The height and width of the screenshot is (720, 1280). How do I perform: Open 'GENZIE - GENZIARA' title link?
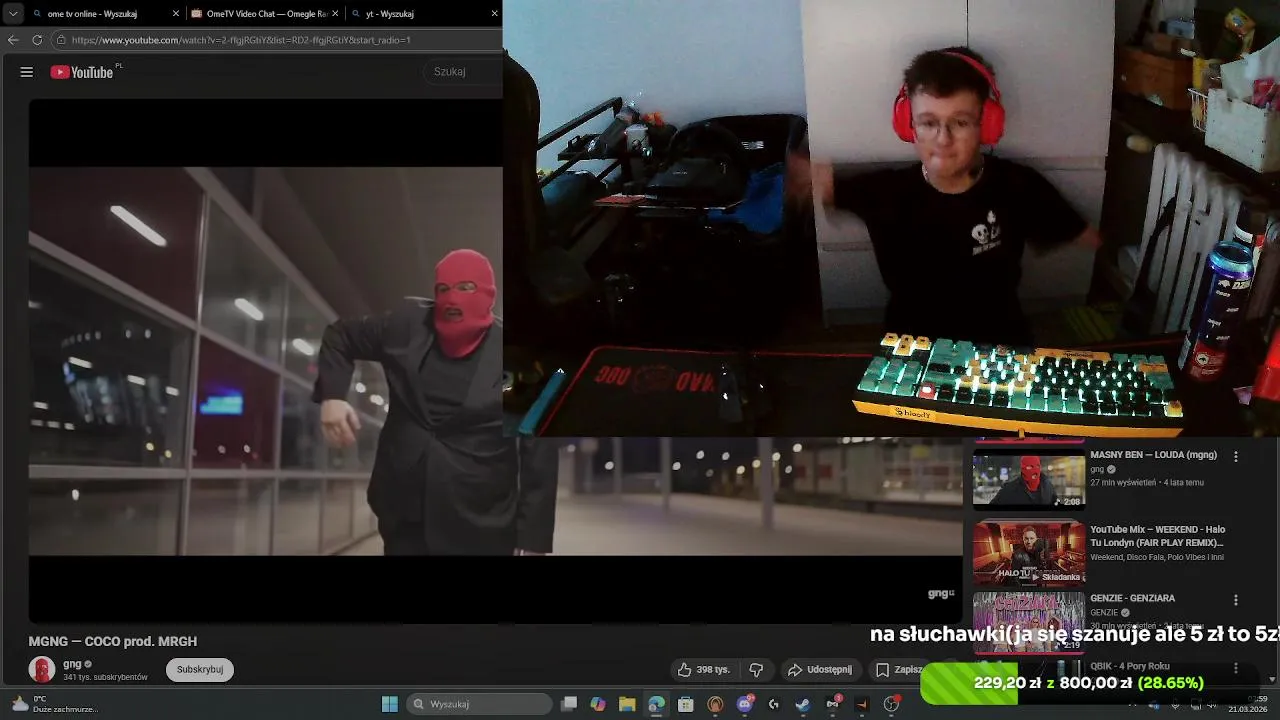coord(1132,598)
